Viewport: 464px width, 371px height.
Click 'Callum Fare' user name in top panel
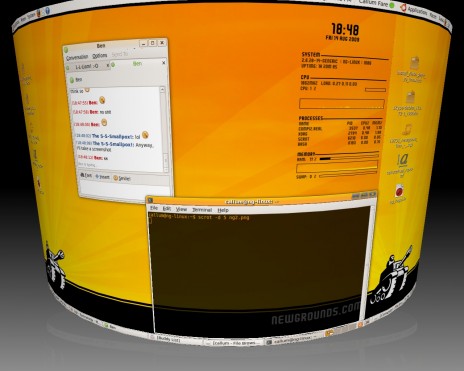coord(373,3)
